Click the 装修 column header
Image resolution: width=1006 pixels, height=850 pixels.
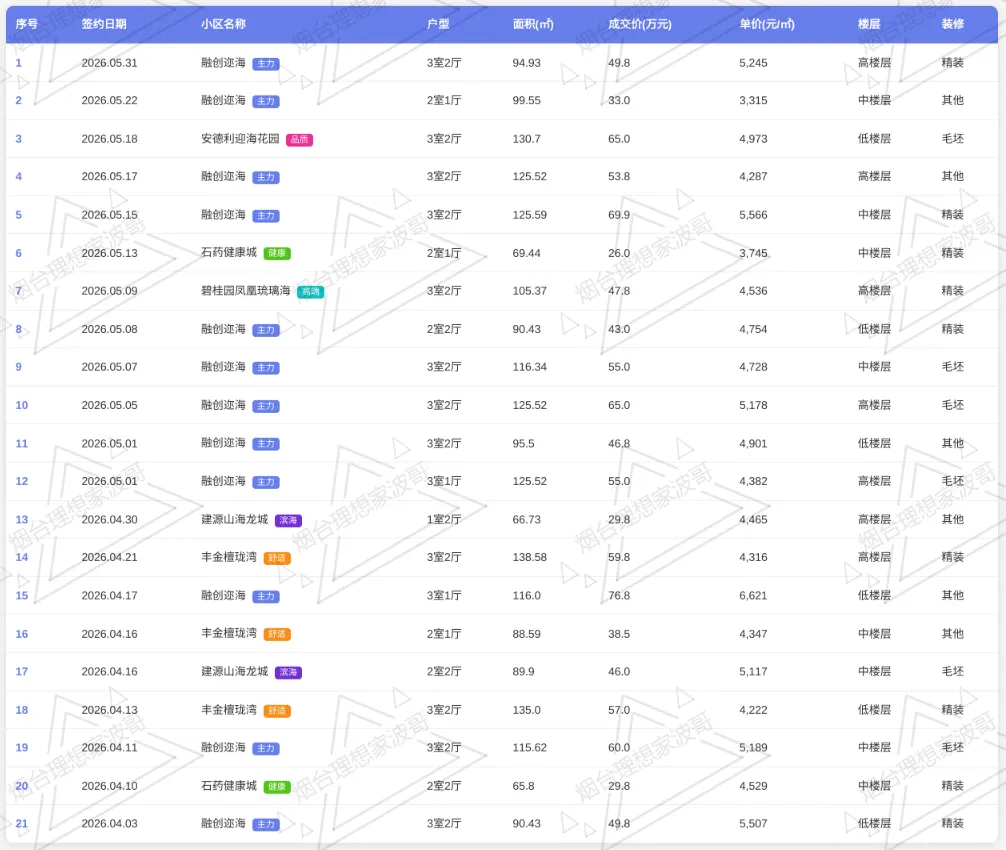[953, 24]
